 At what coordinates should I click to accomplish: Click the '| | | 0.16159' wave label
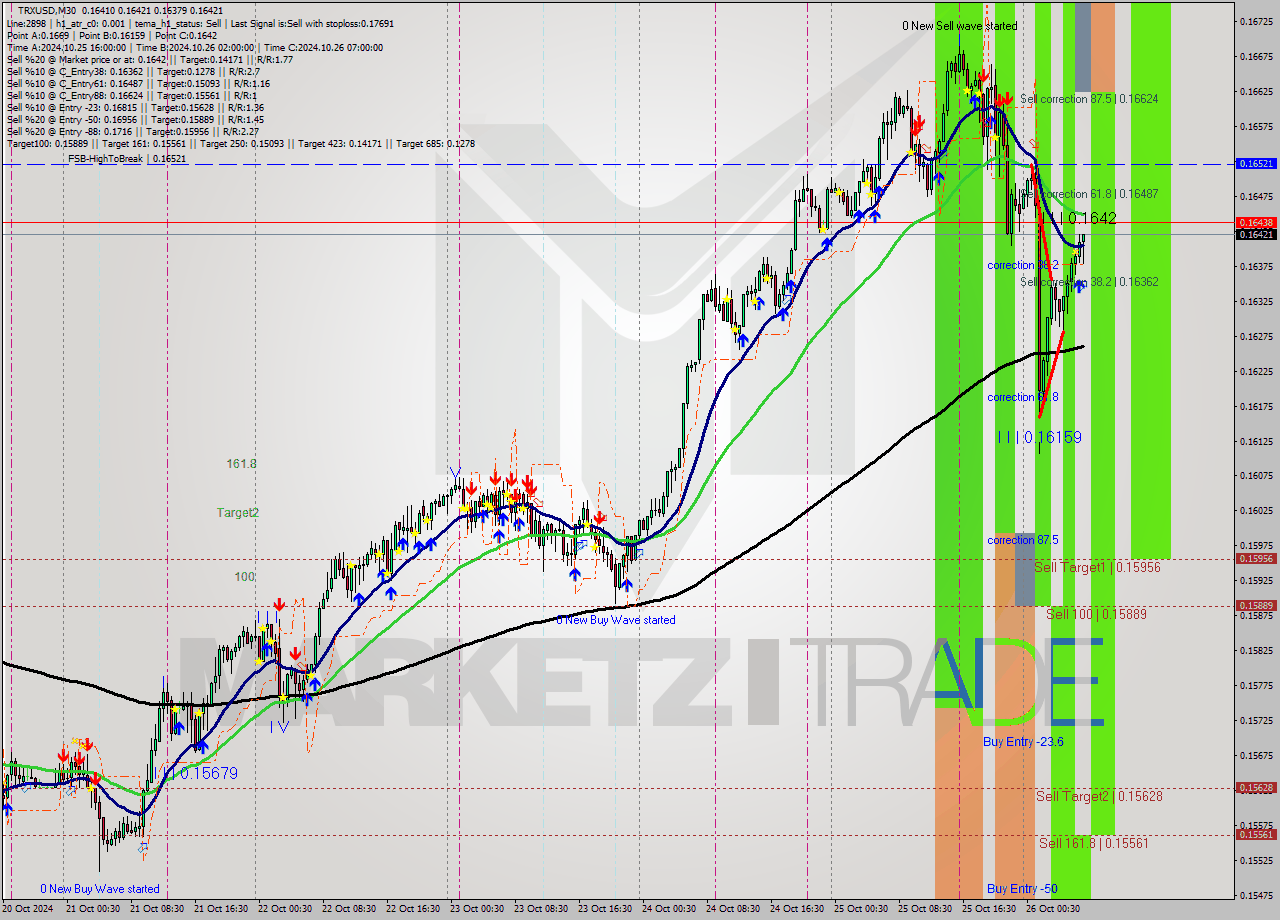point(1039,437)
